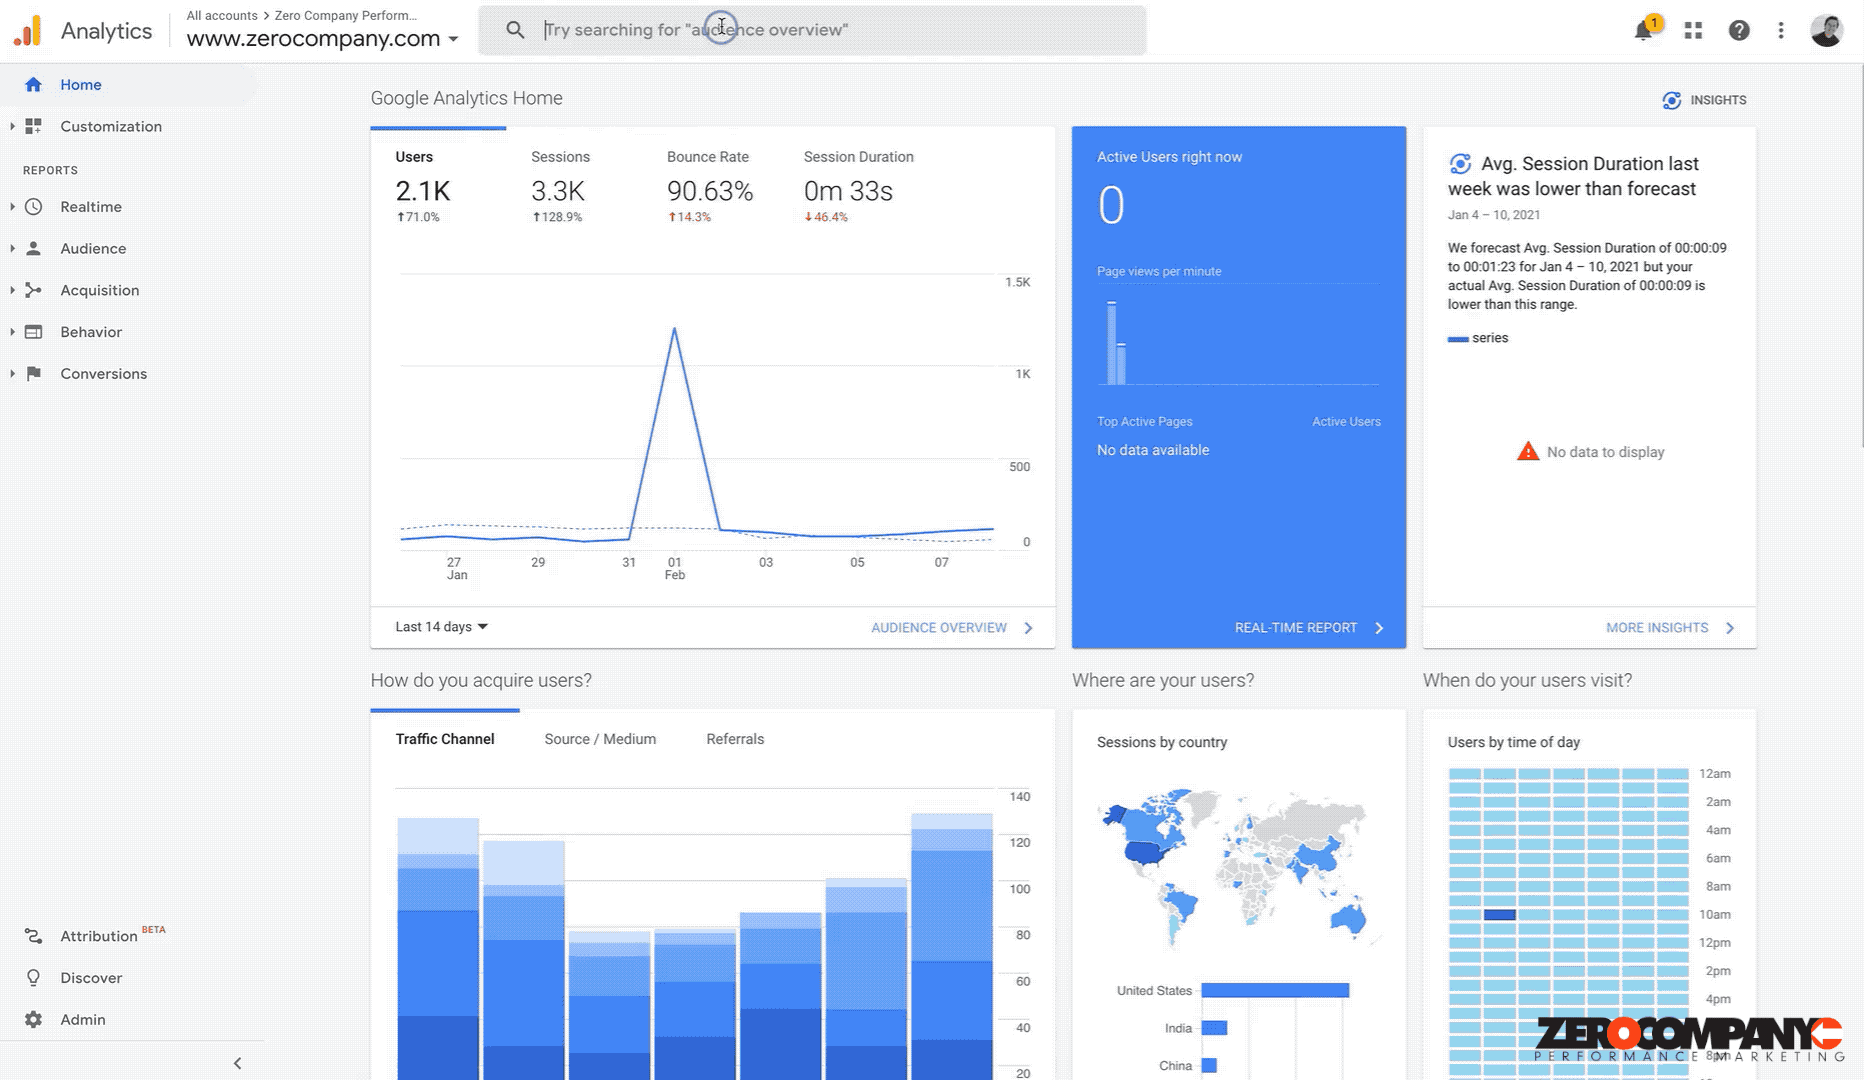
Task: Click the Admin gear icon
Action: [x=33, y=1019]
